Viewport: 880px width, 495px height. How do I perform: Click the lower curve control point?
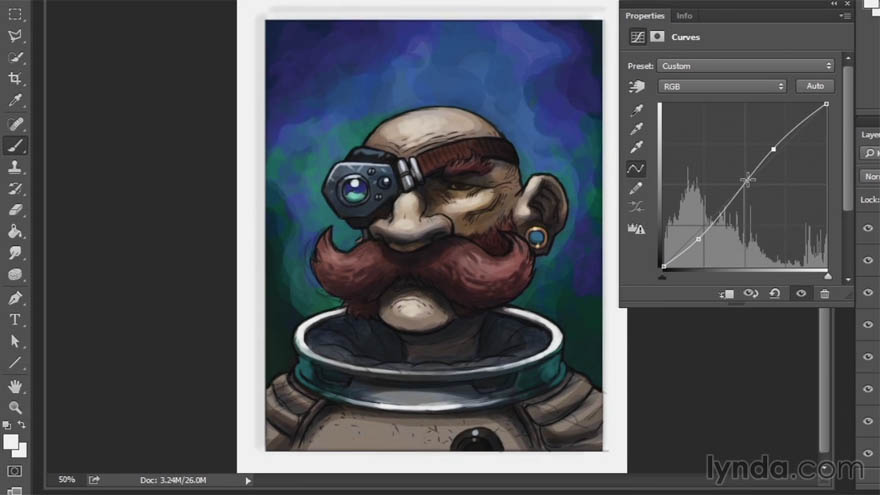point(698,239)
